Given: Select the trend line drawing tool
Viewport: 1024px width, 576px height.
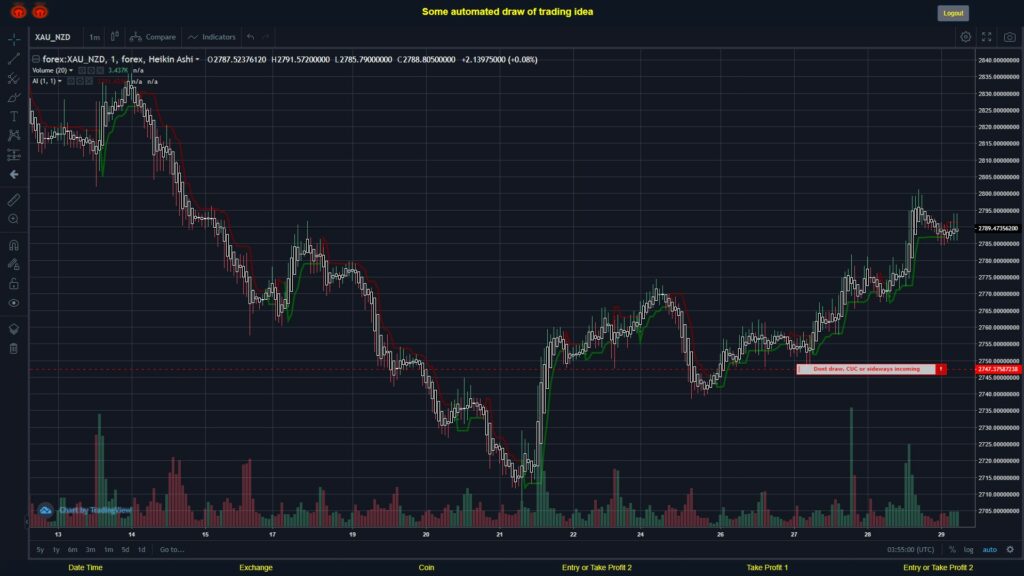Looking at the screenshot, I should (x=14, y=59).
